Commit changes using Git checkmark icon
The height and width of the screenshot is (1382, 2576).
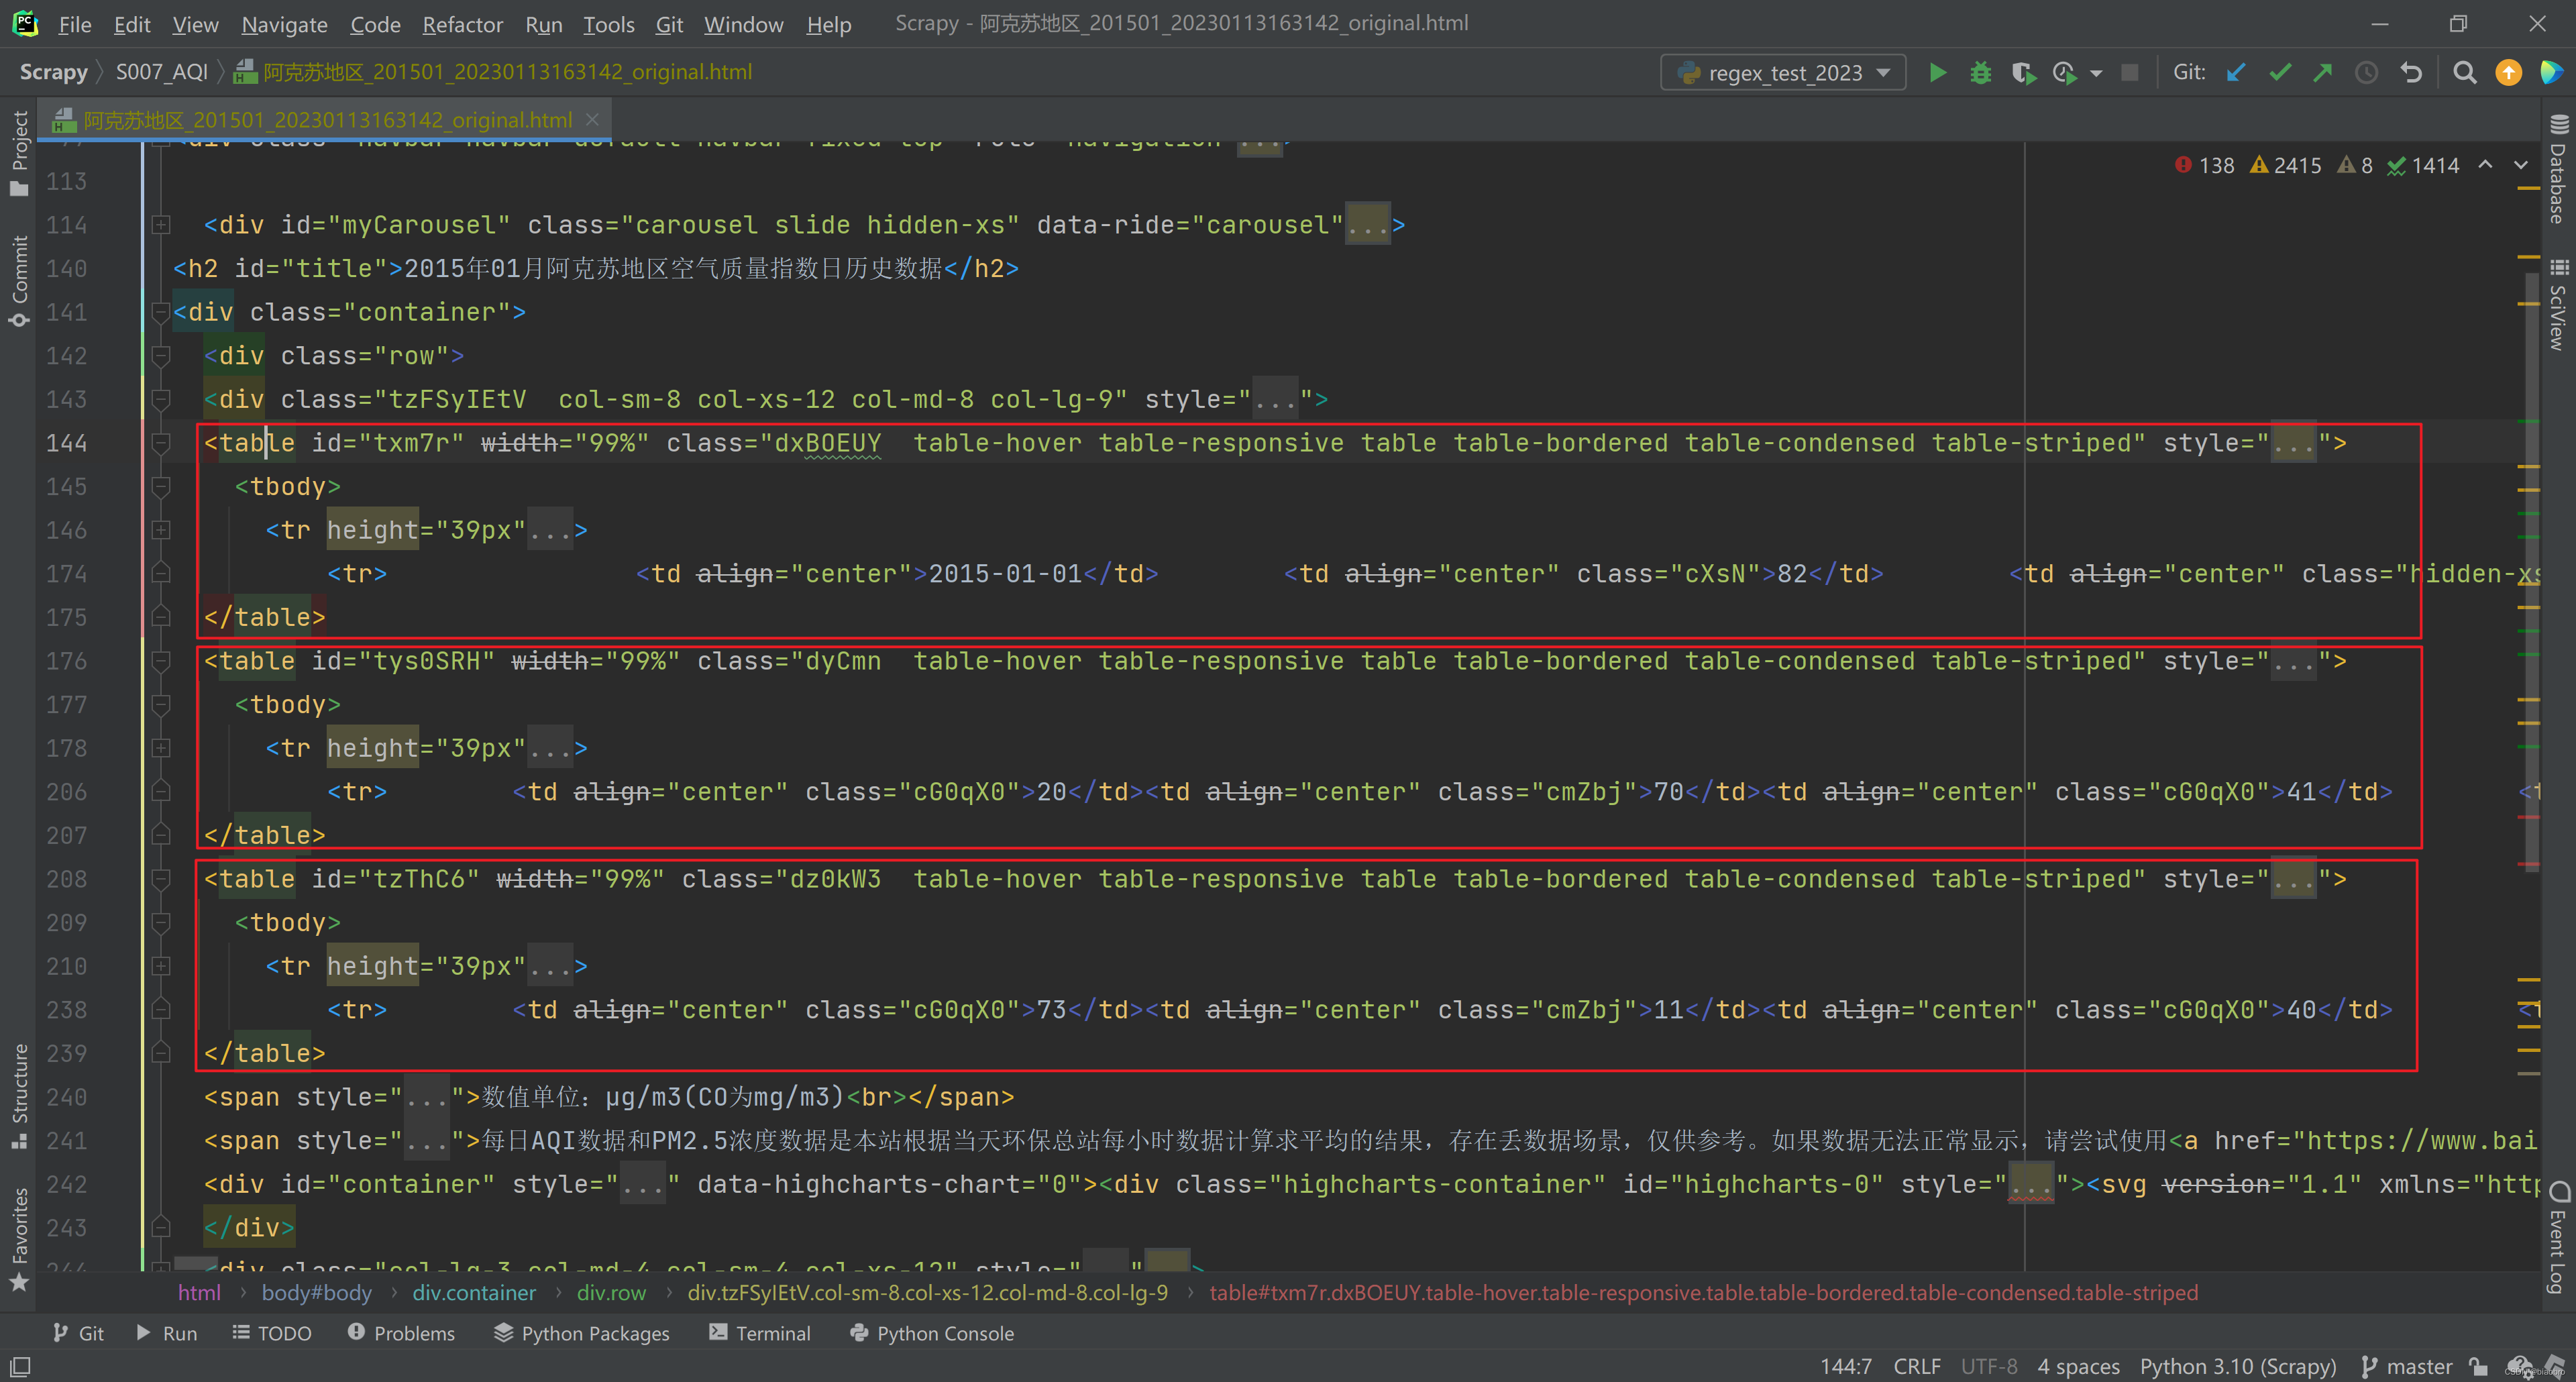(2280, 73)
